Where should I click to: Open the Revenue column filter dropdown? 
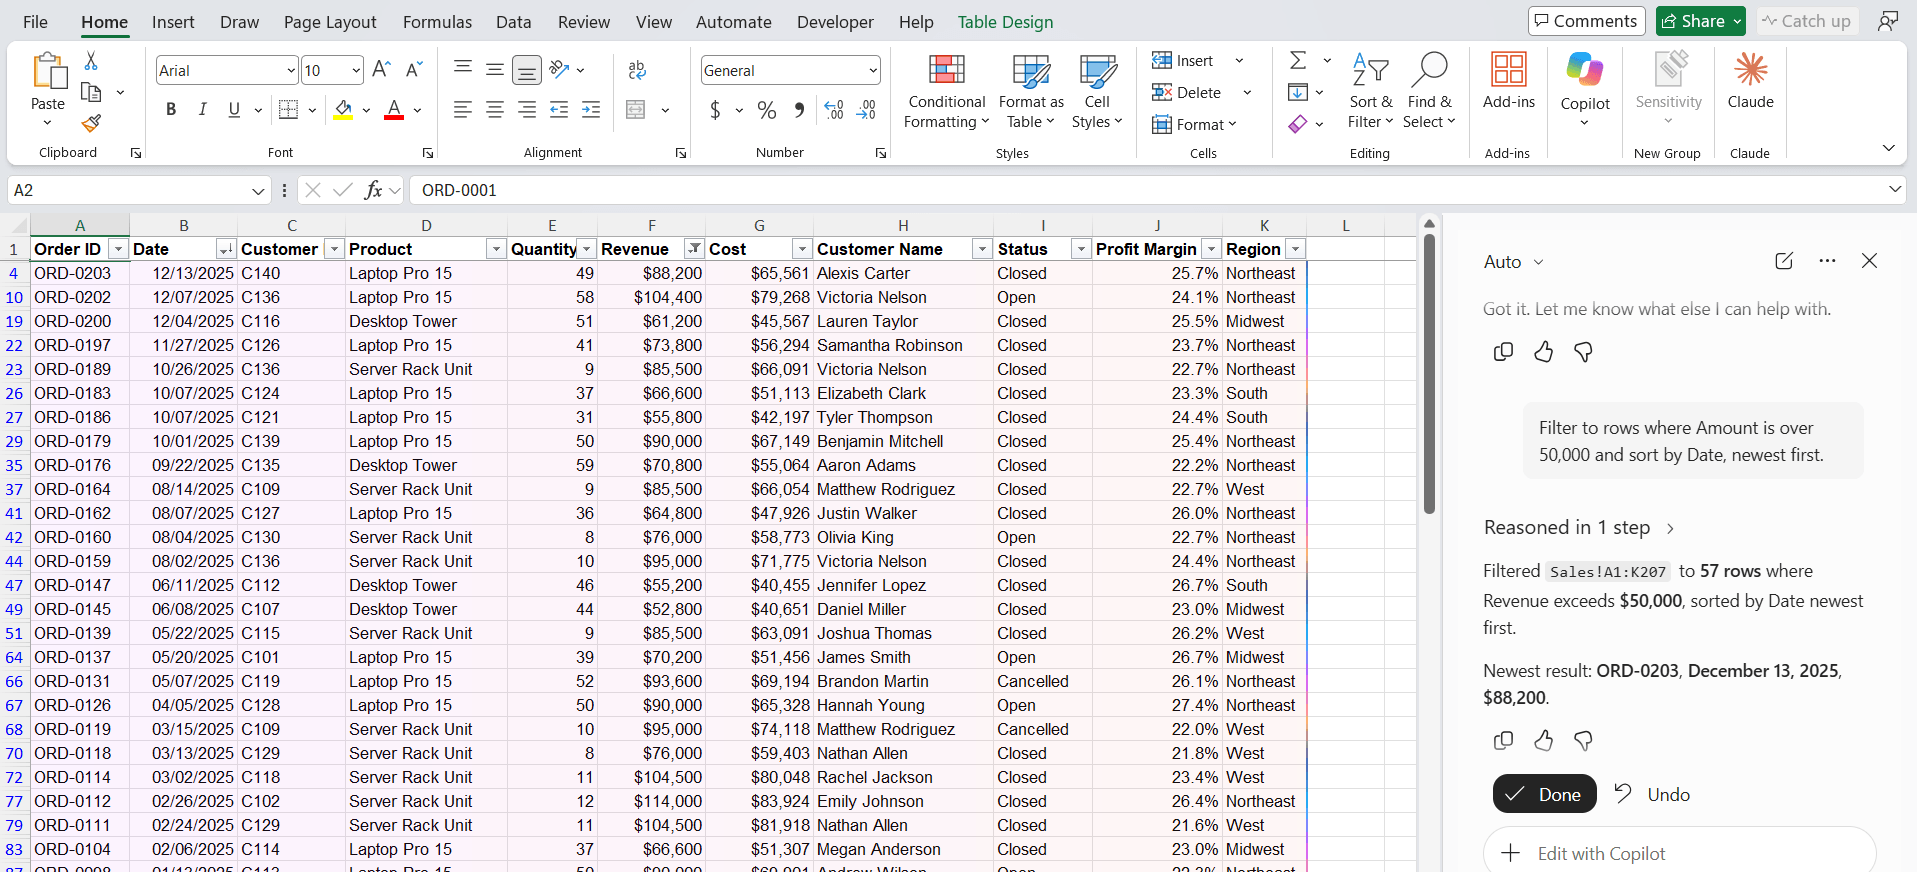click(693, 249)
